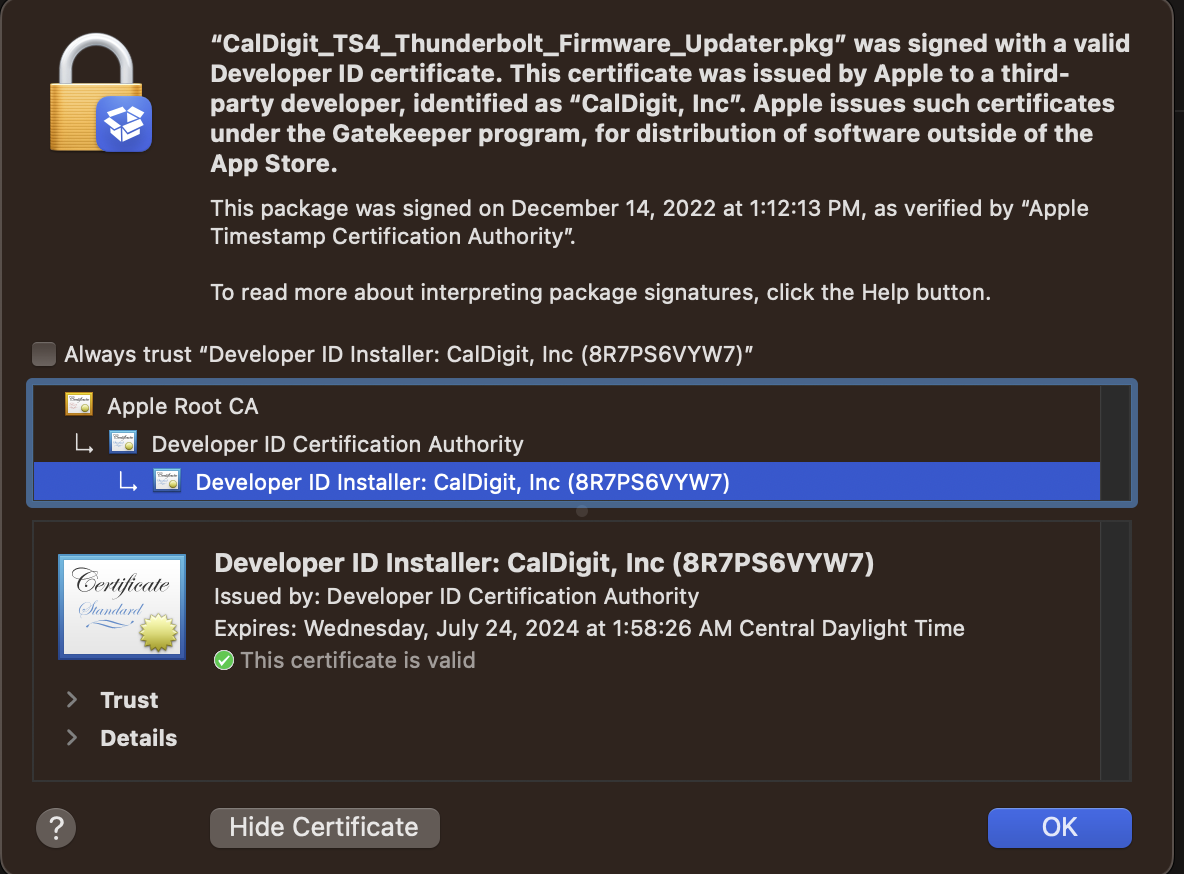Click the Hide Certificate button

click(x=324, y=827)
